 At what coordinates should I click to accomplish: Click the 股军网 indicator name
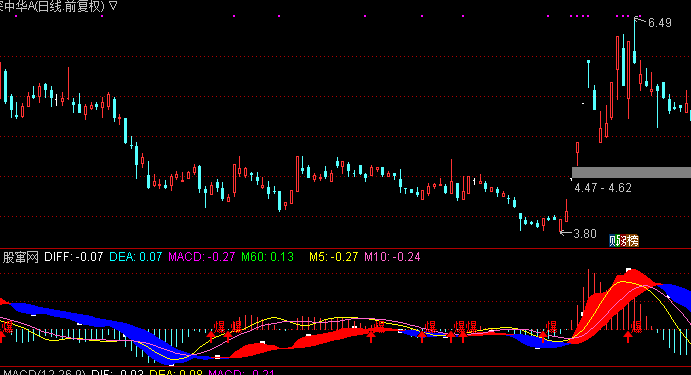21,257
